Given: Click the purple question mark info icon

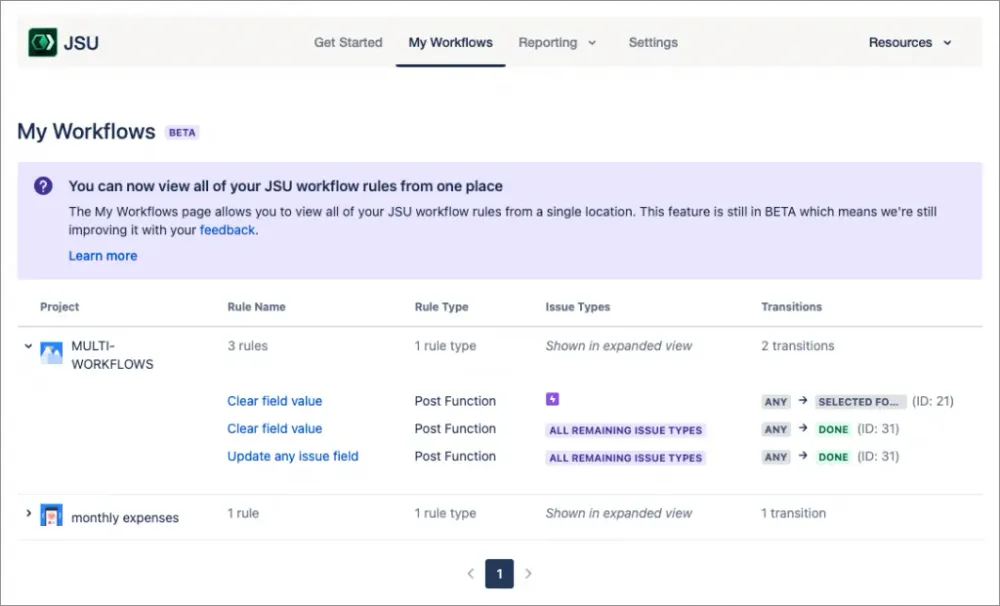Looking at the screenshot, I should coord(43,186).
